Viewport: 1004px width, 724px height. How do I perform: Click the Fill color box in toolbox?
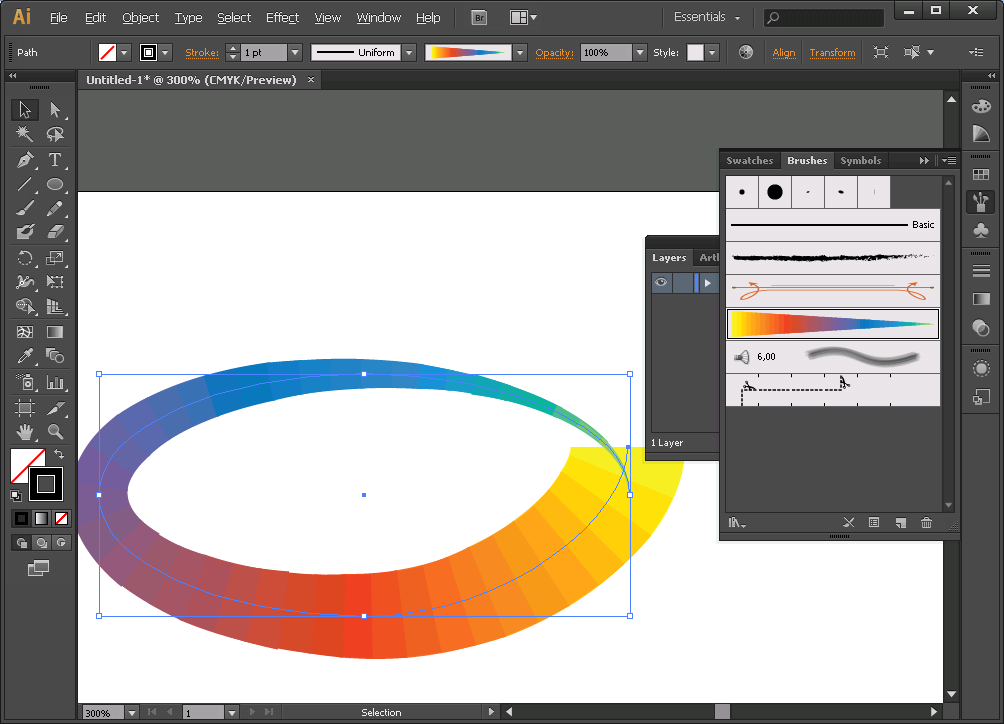[24, 463]
